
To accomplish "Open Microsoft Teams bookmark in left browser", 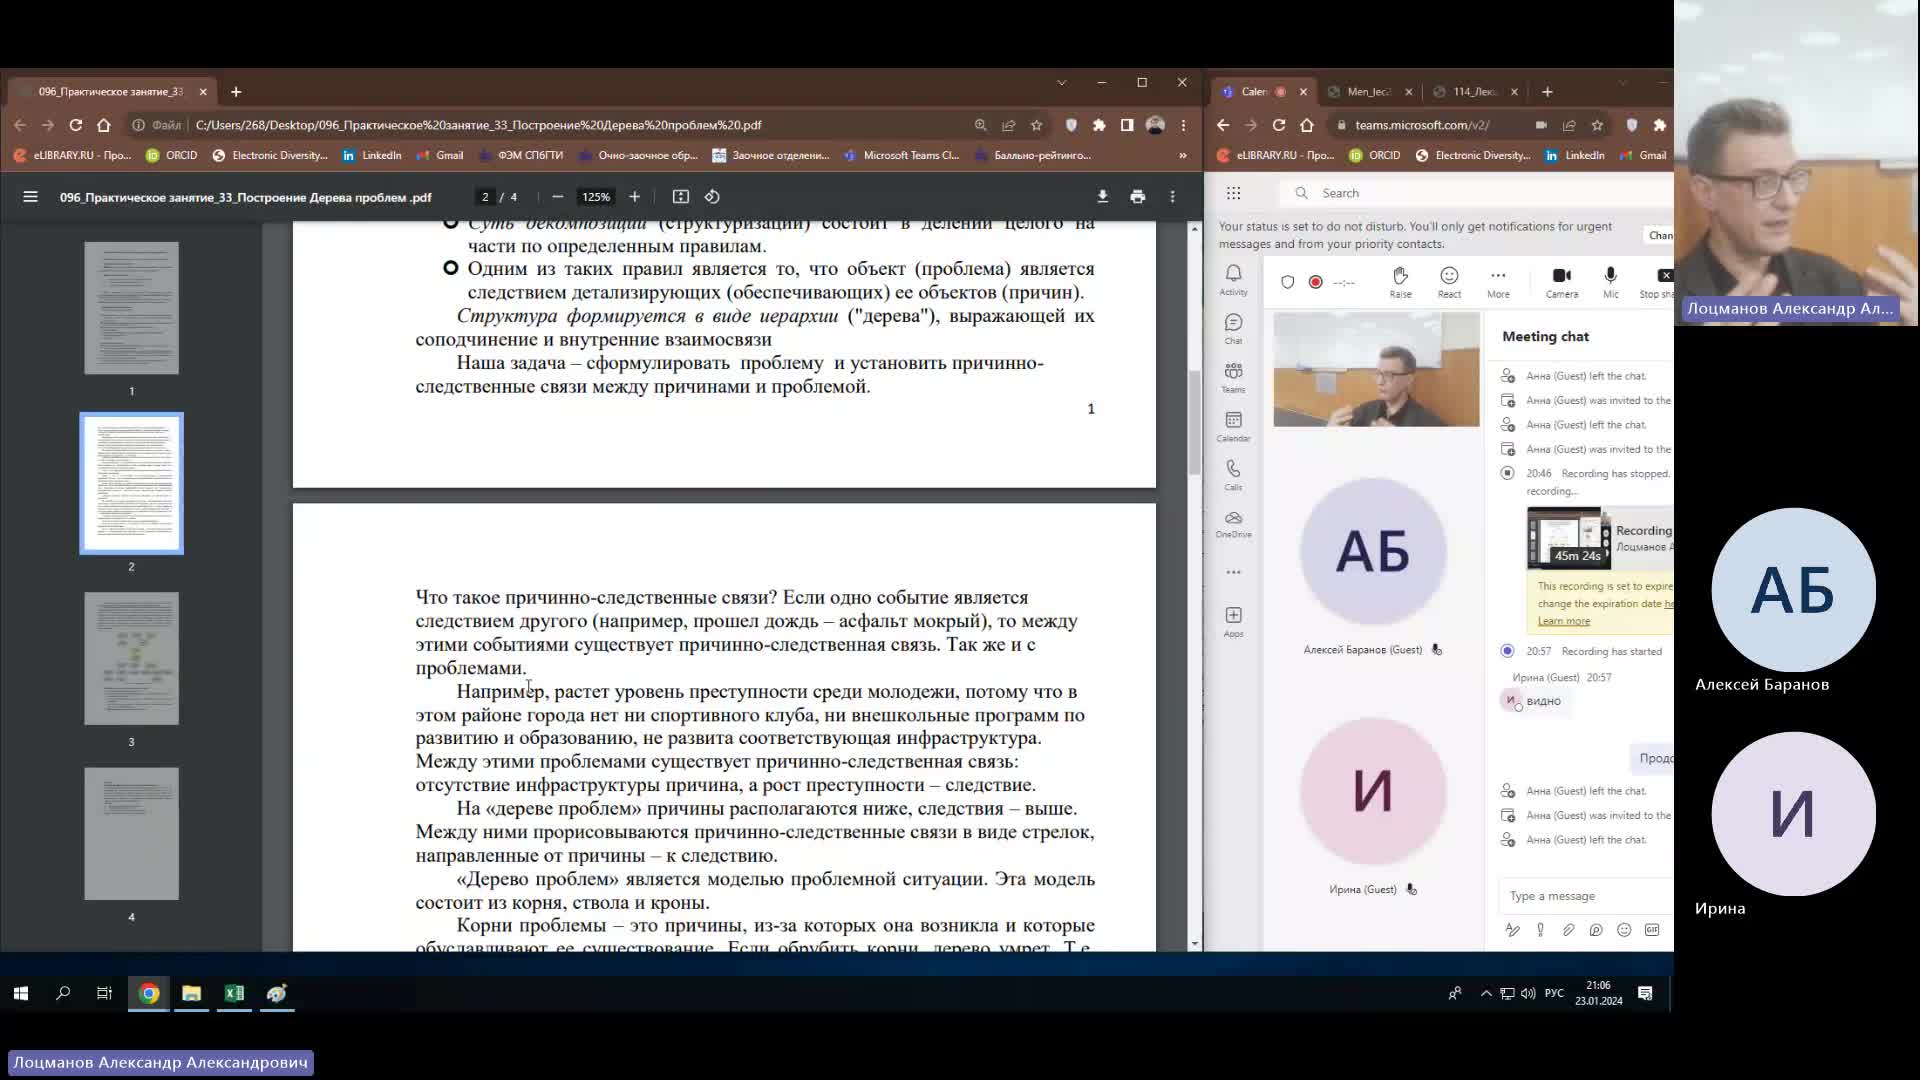I will [902, 155].
